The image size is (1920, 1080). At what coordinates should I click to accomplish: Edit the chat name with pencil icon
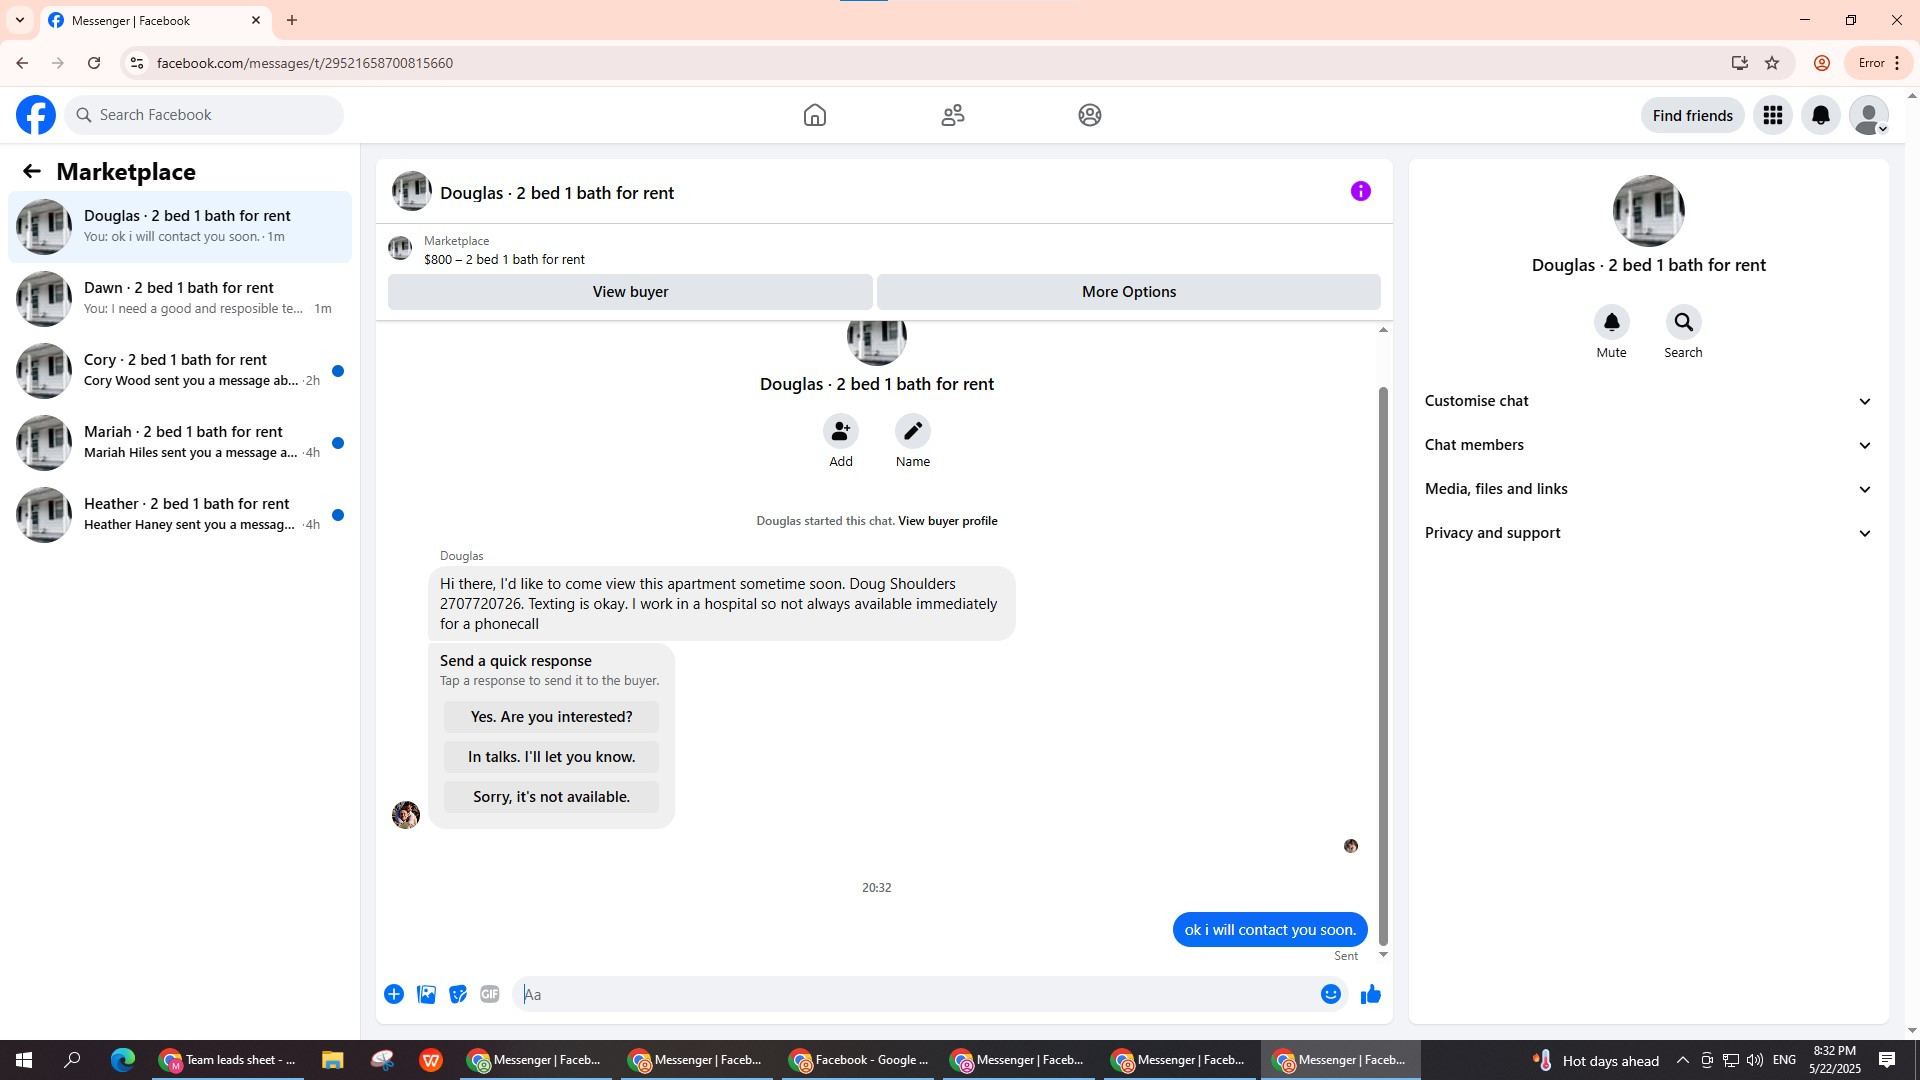913,431
